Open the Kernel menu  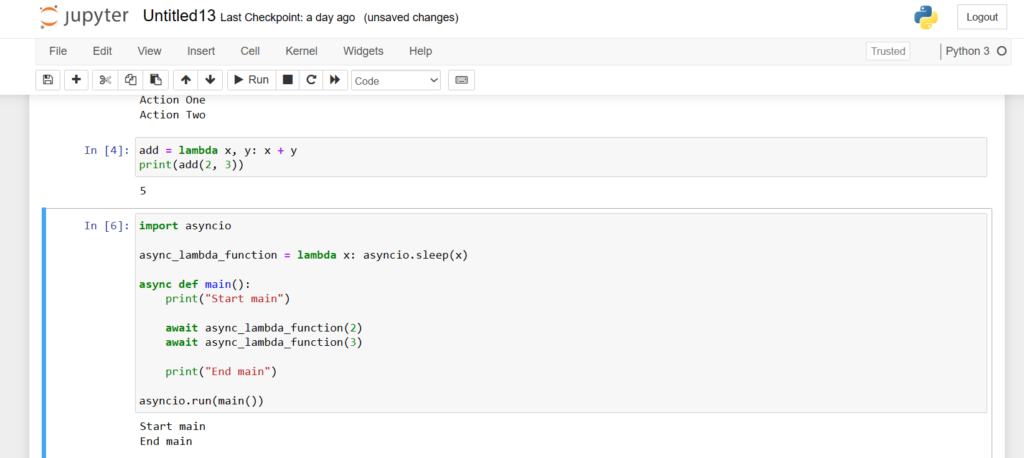[301, 51]
